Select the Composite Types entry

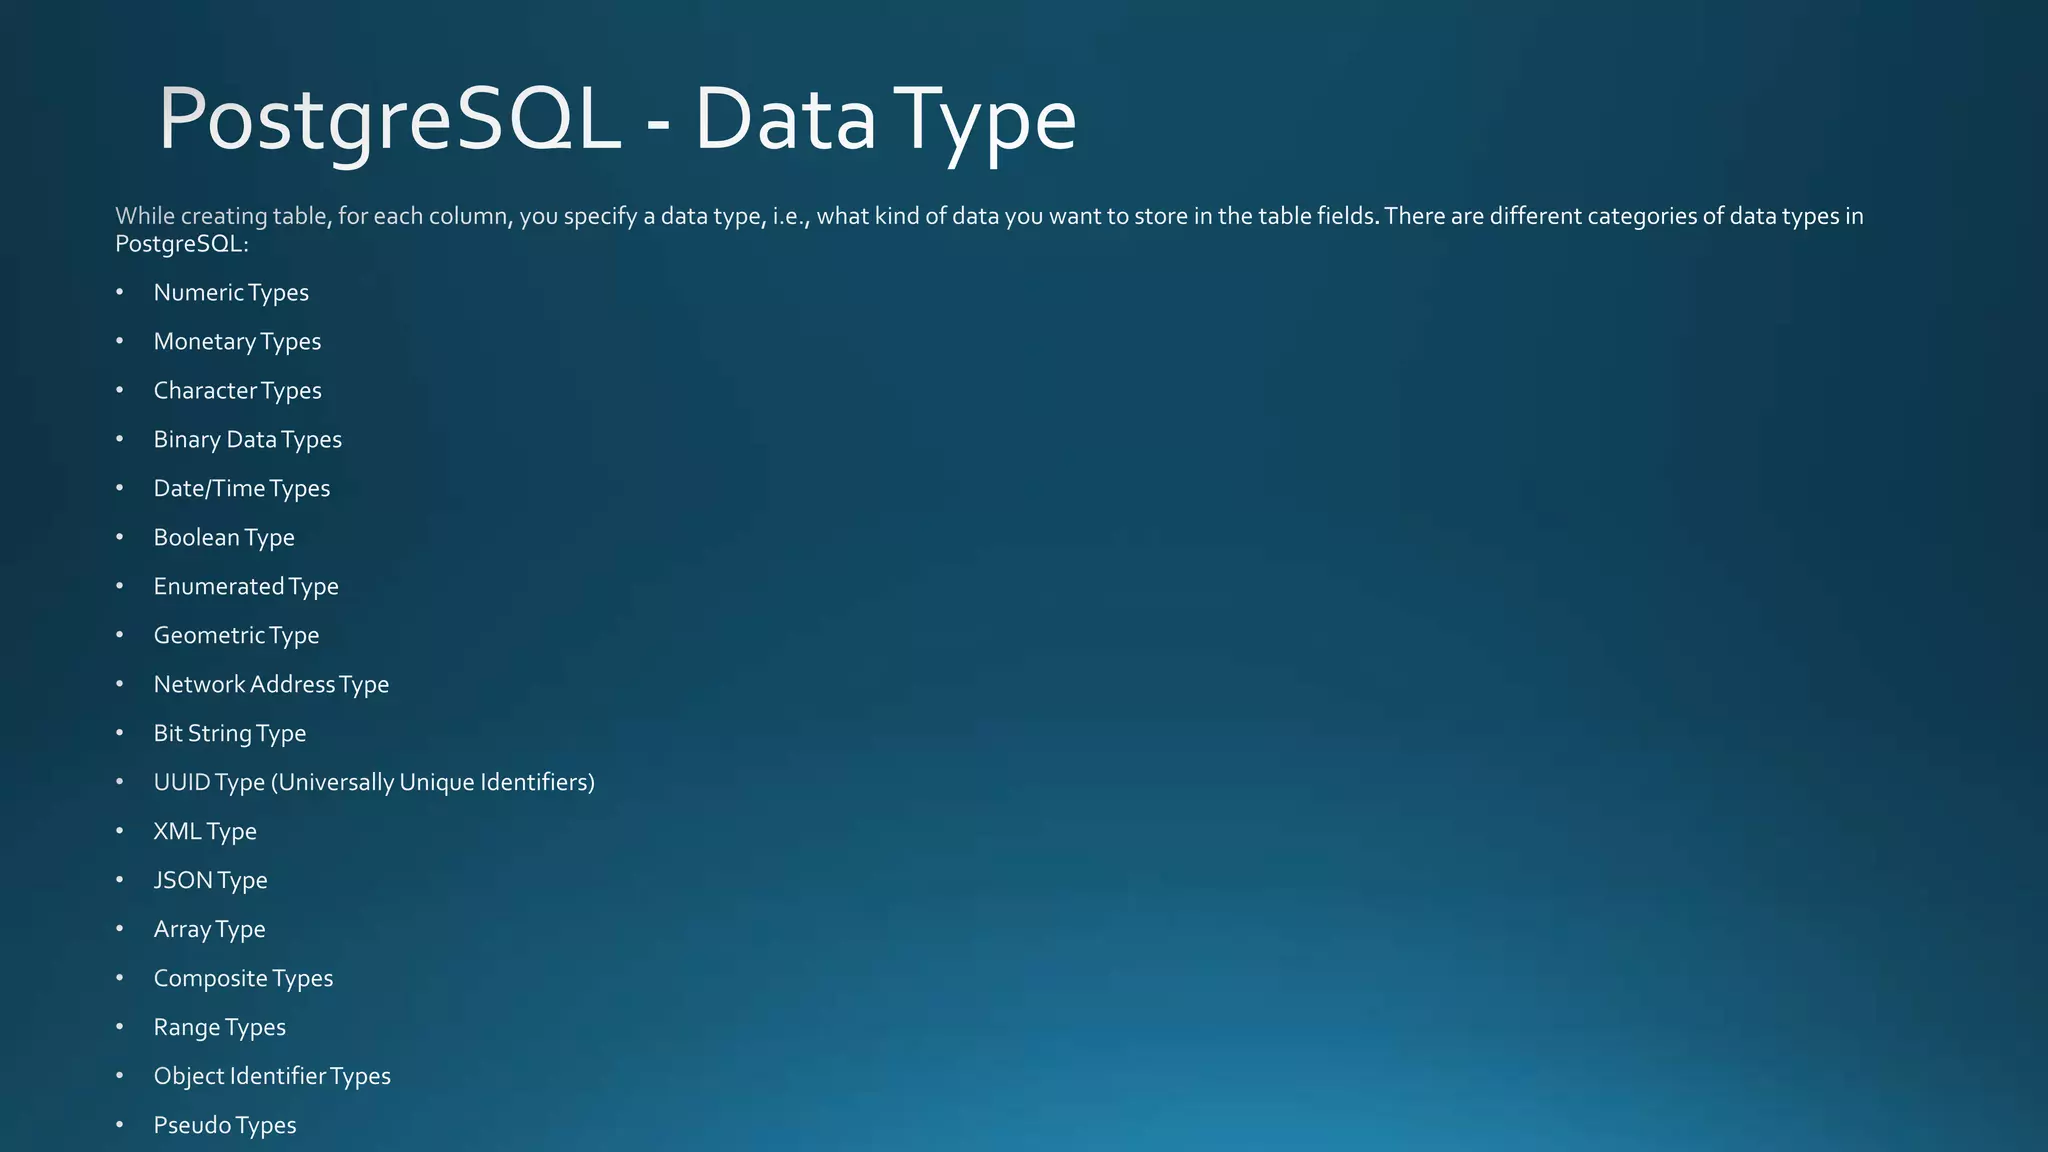coord(243,979)
